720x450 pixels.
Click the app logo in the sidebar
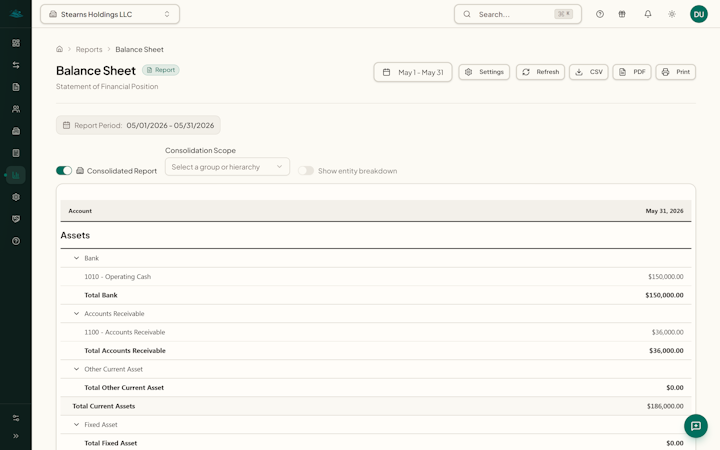click(x=16, y=14)
